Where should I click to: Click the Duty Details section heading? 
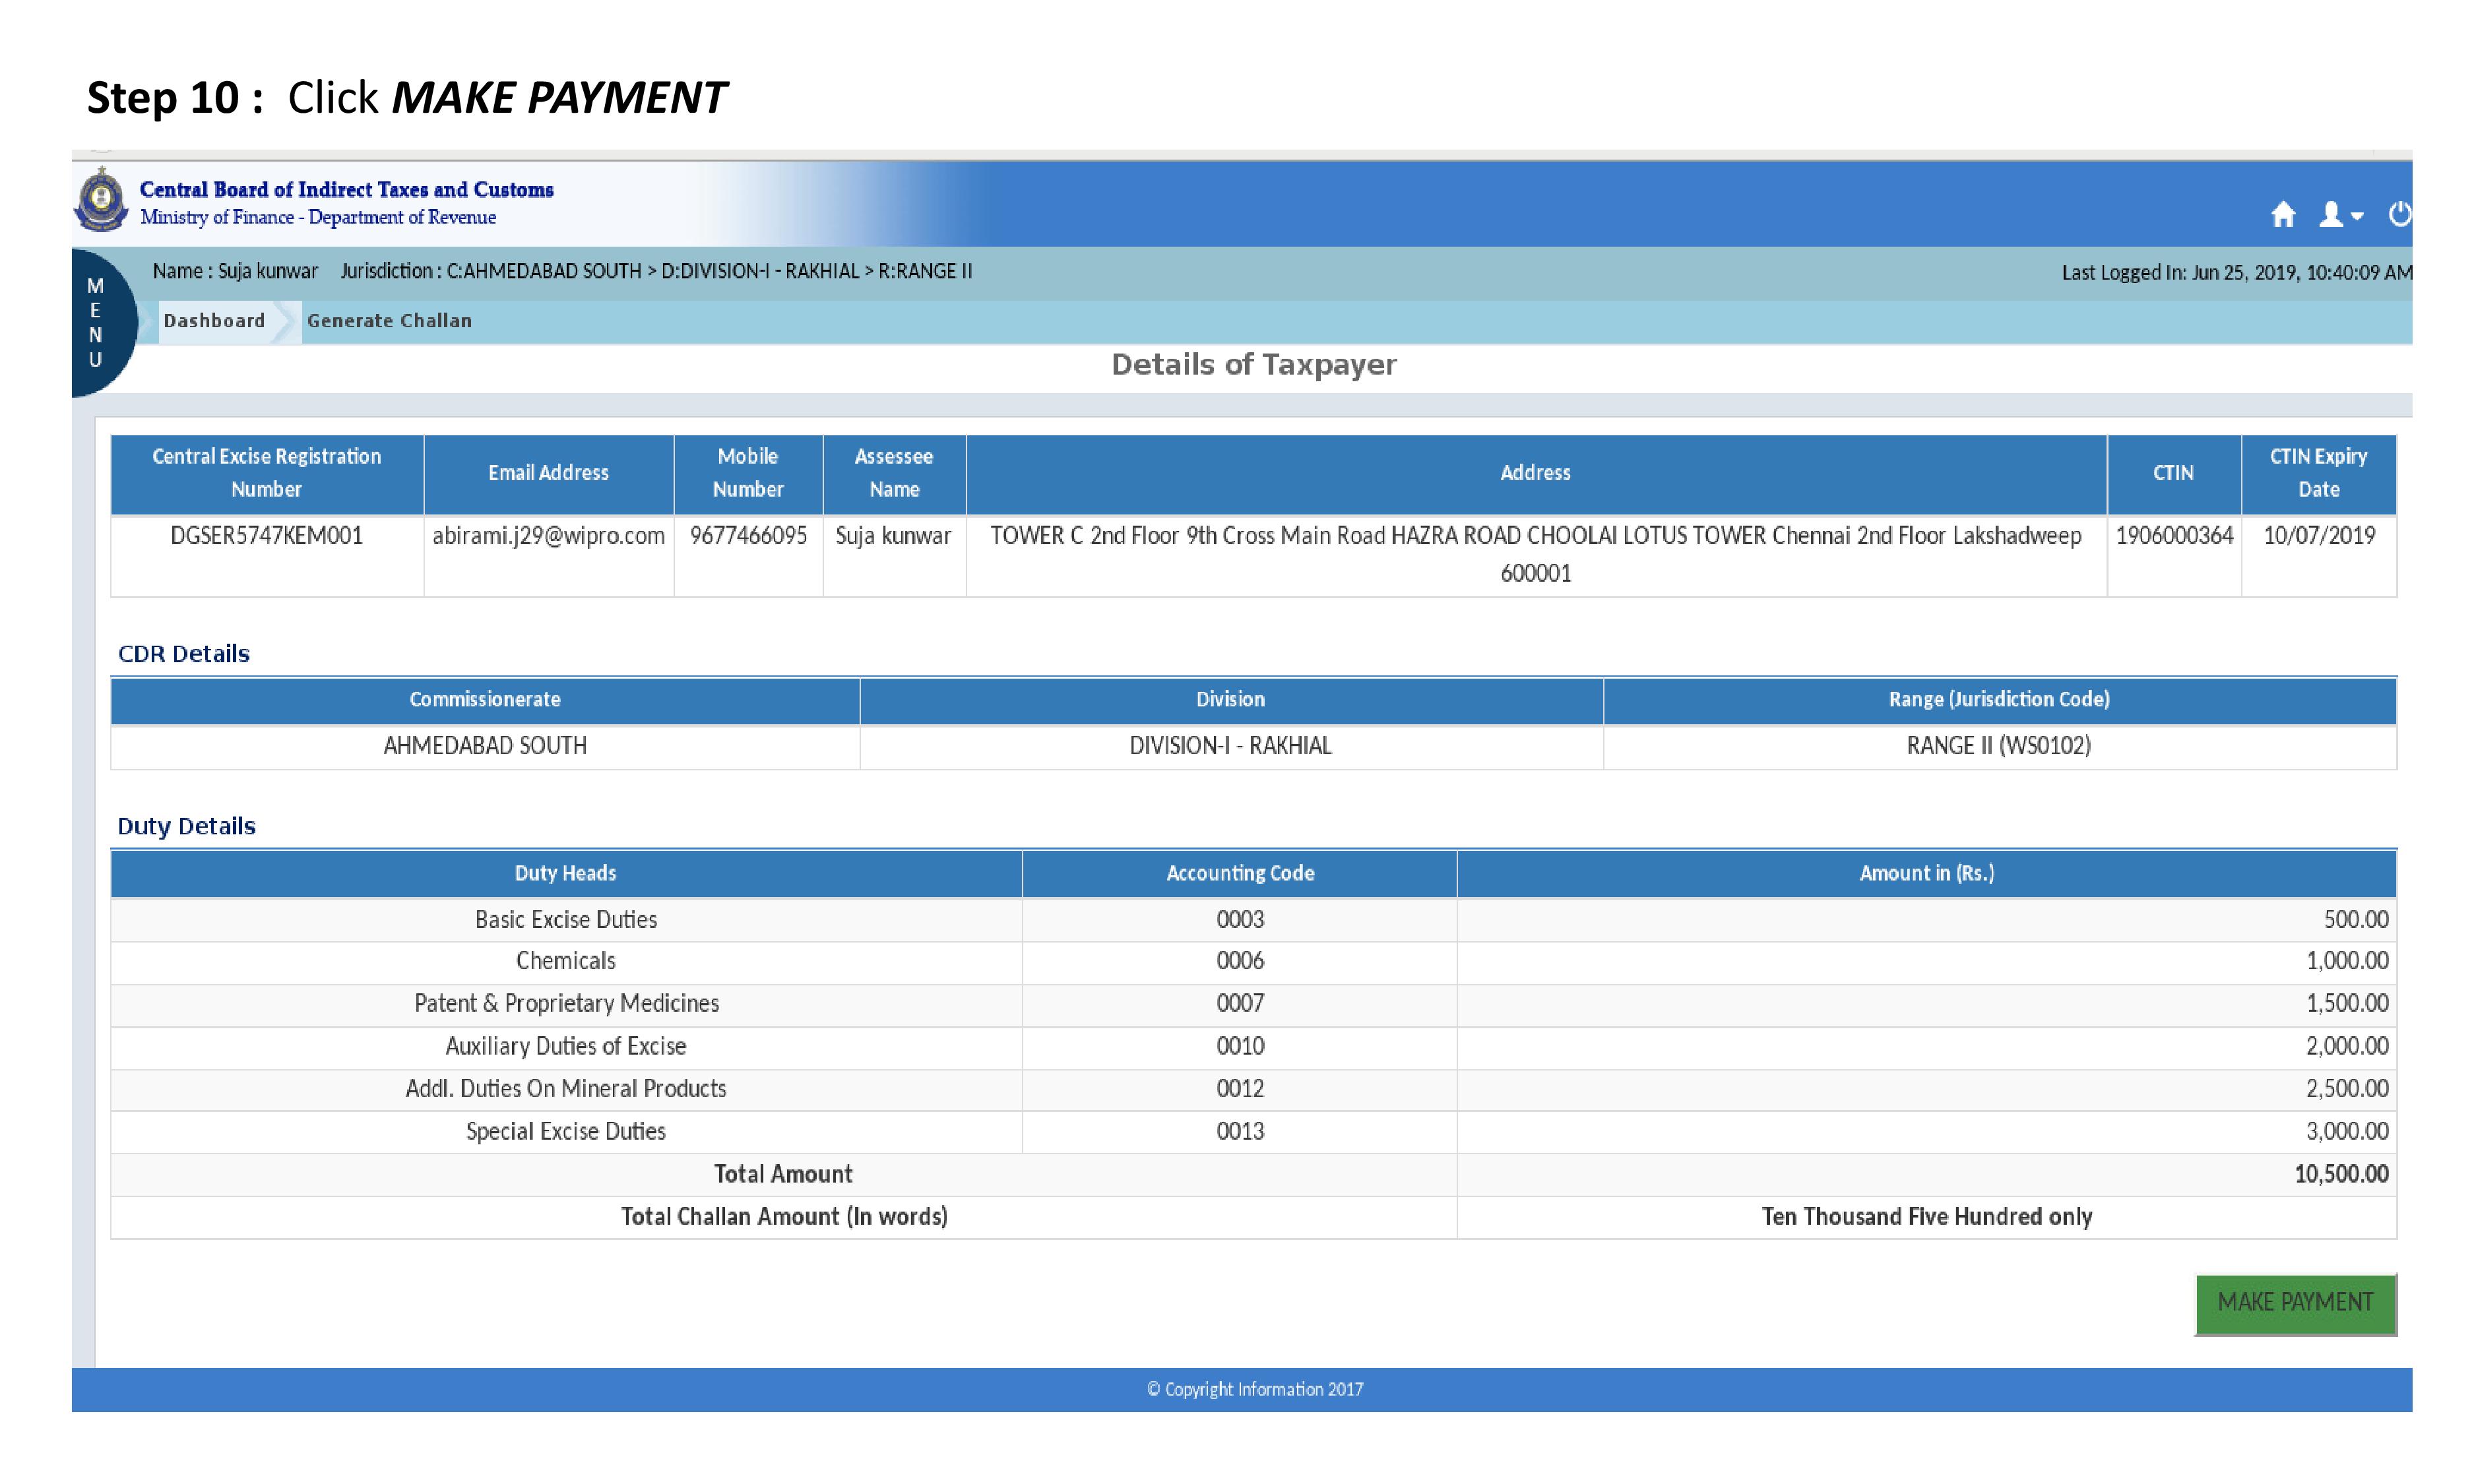186,827
